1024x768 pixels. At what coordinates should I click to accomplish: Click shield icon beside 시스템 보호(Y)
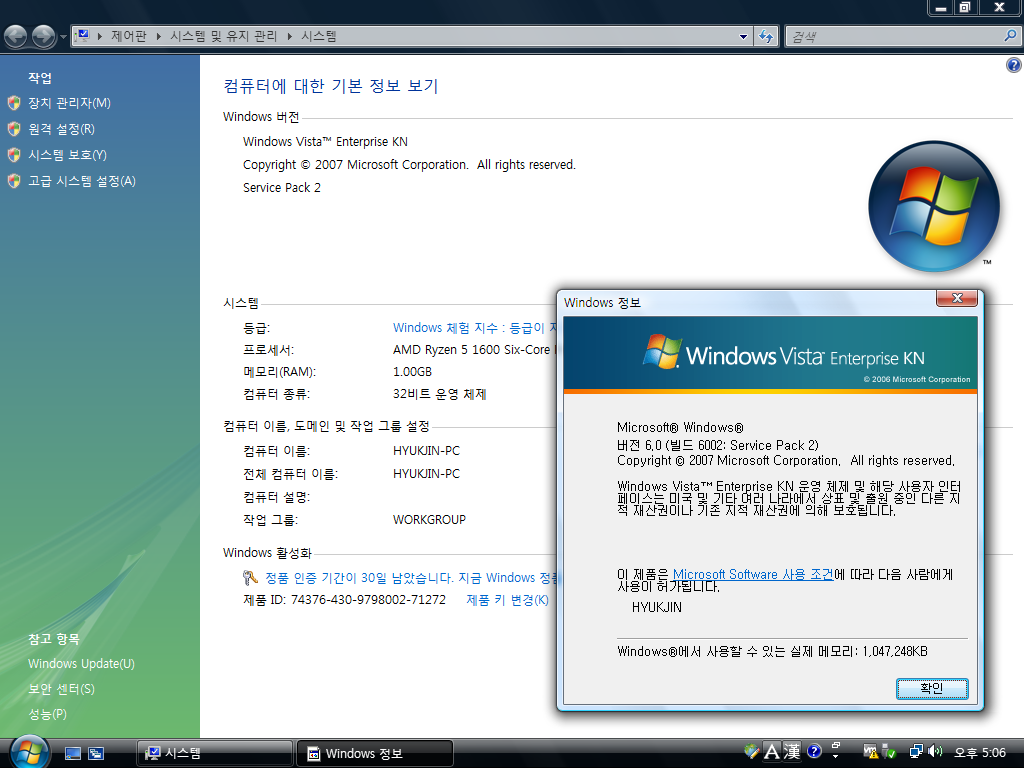14,155
